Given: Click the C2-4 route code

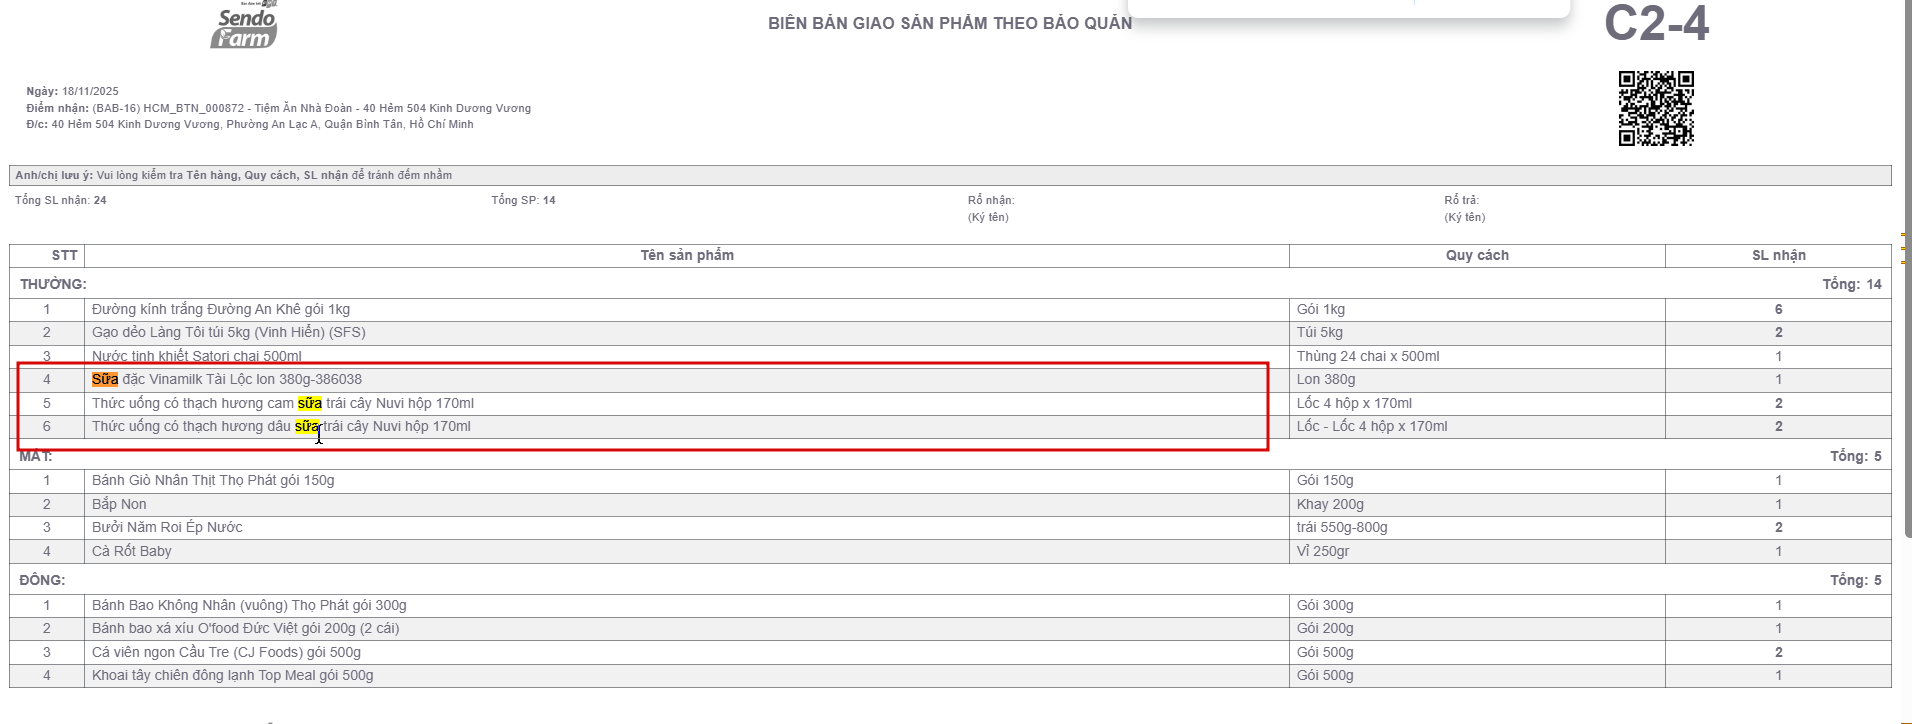Looking at the screenshot, I should [1656, 23].
